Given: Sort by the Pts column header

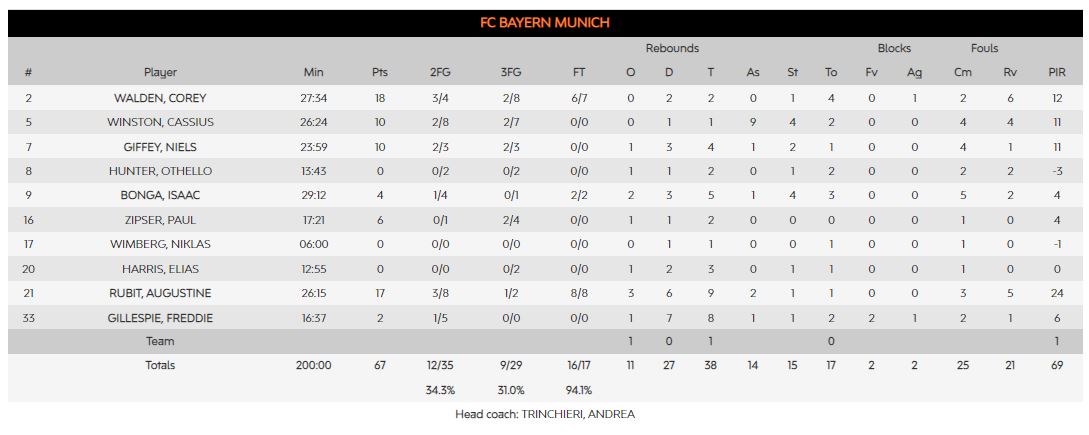Looking at the screenshot, I should 379,72.
